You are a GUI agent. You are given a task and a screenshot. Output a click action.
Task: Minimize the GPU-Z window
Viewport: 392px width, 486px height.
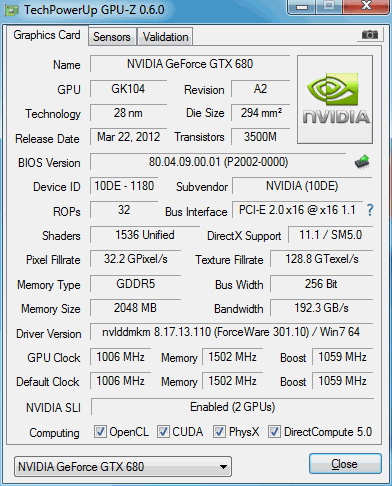click(x=302, y=6)
